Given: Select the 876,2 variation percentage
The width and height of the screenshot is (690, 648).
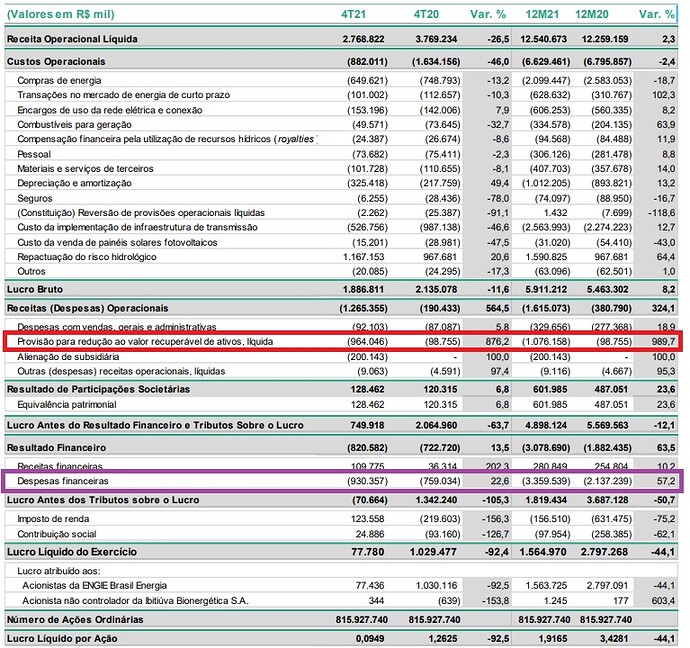Looking at the screenshot, I should [496, 342].
